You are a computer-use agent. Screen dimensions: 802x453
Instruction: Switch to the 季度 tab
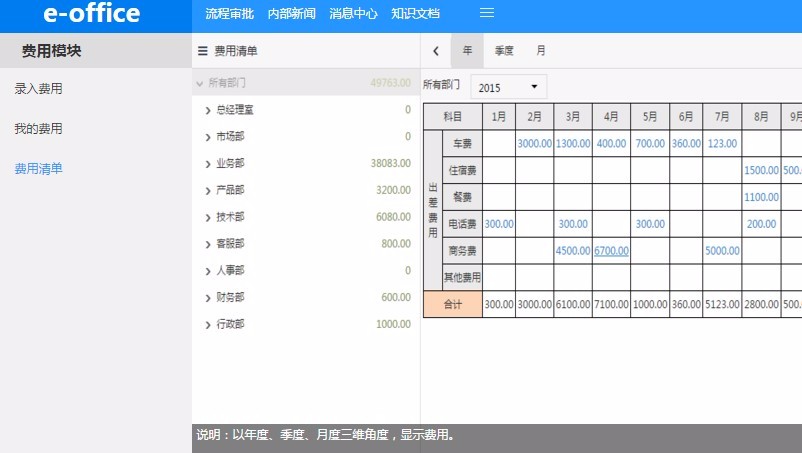pos(504,51)
